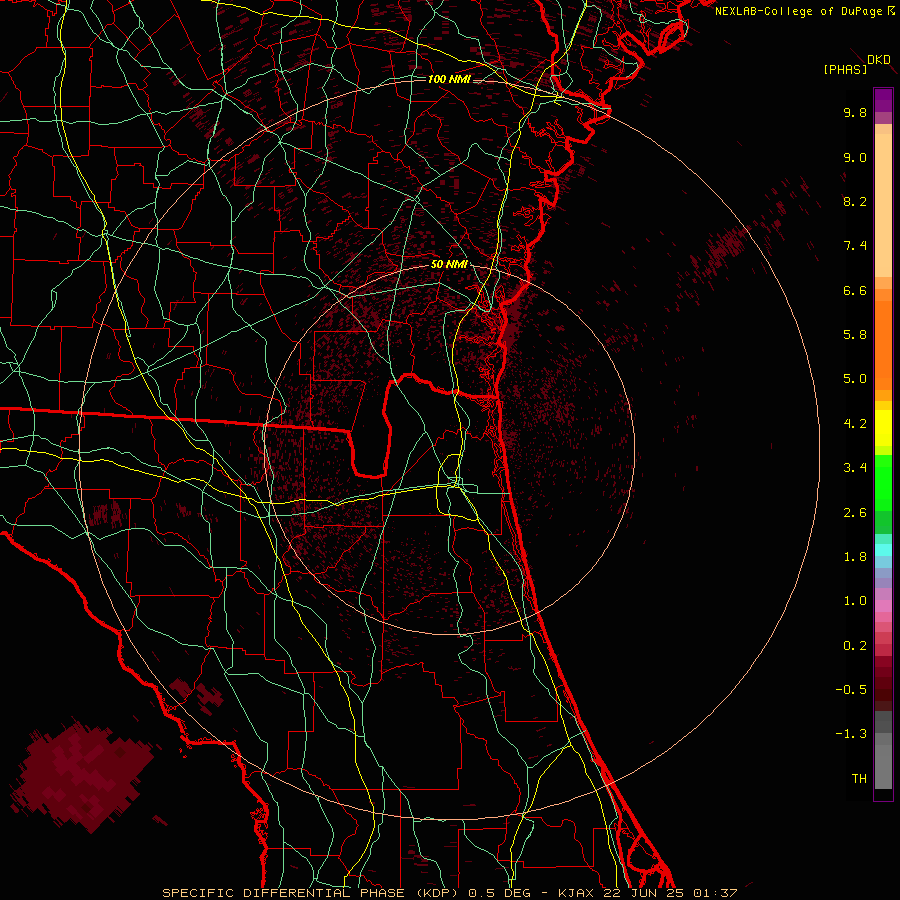Click the NEXLAB-College of DuPage label
The image size is (900, 900).
pos(798,11)
